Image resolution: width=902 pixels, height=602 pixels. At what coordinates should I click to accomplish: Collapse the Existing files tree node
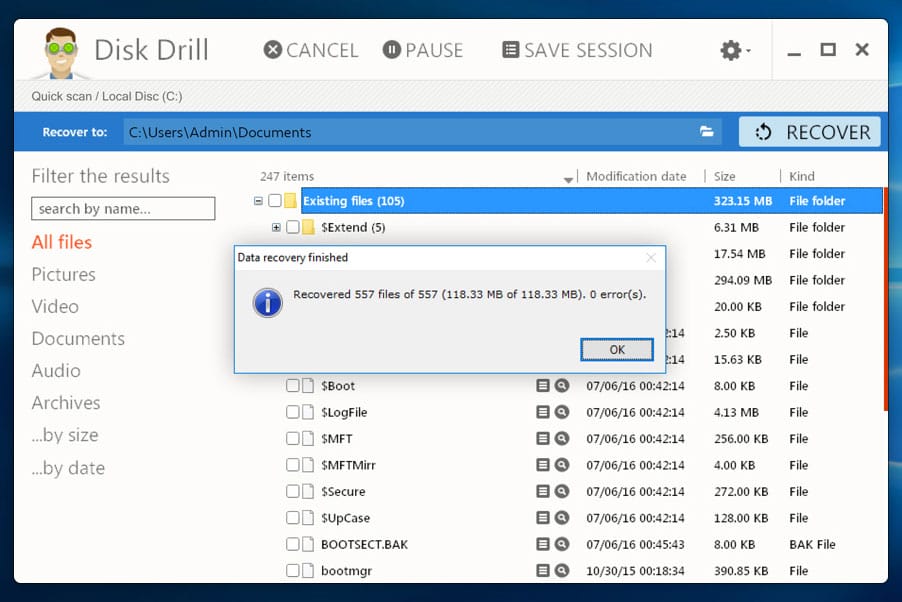(258, 201)
